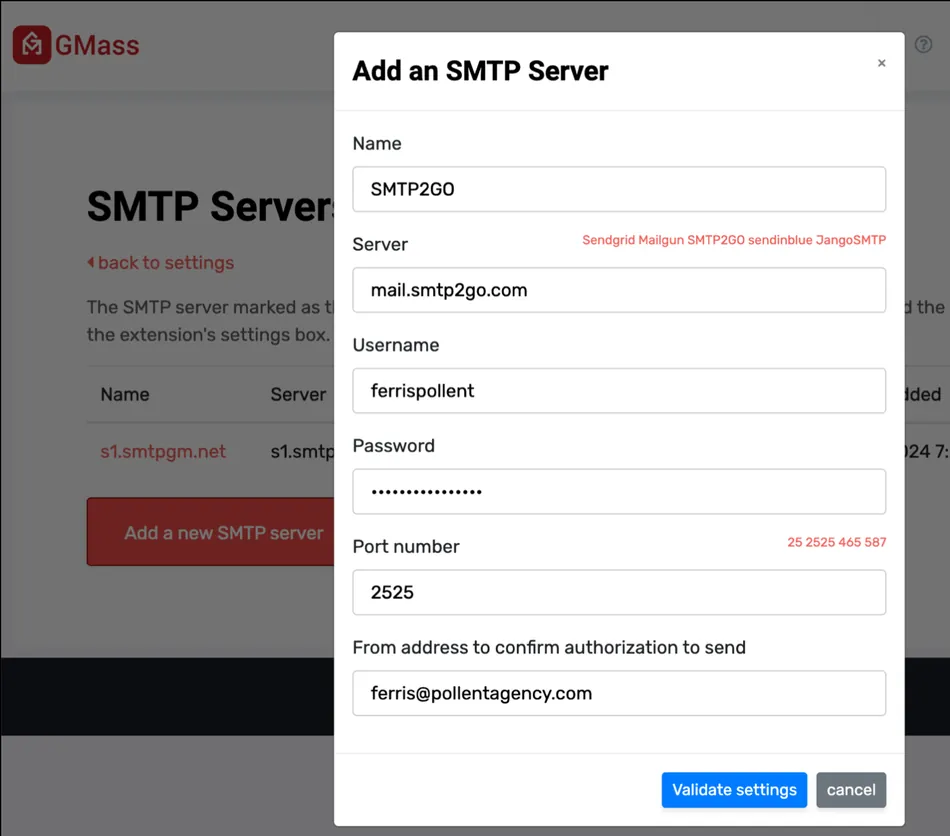Click into the Username input field

click(x=619, y=391)
